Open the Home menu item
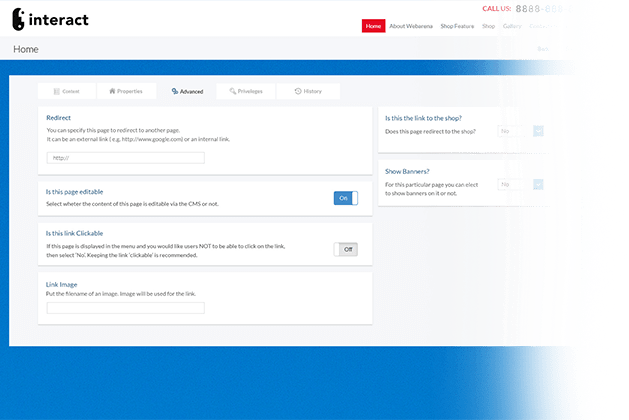Screen dimensions: 629x420 tap(373, 26)
